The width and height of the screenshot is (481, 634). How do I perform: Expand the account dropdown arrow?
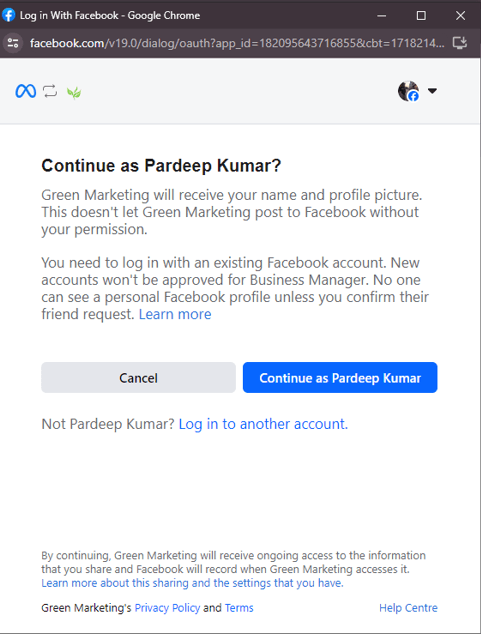pyautogui.click(x=432, y=91)
